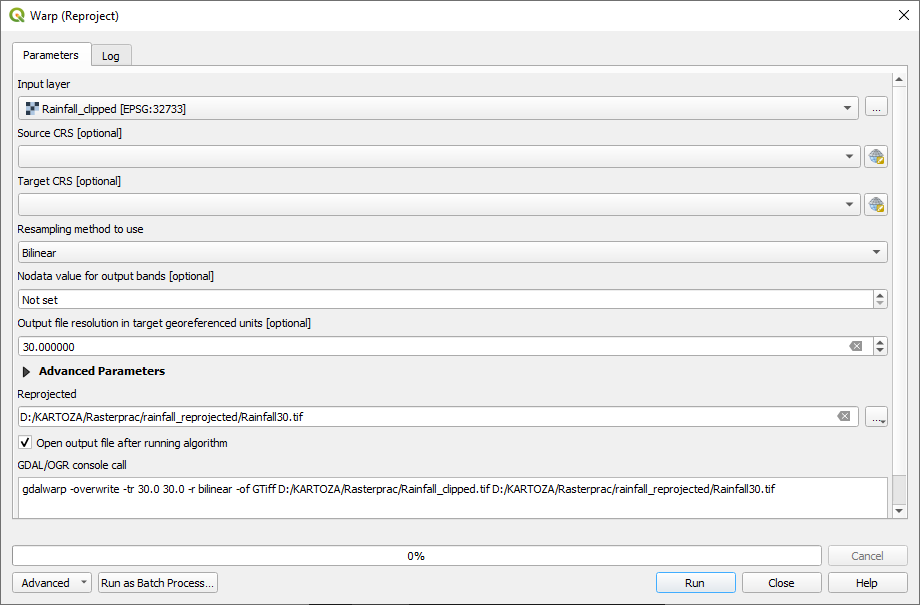Expand the Advanced Parameters section
The image size is (920, 605).
tap(27, 372)
